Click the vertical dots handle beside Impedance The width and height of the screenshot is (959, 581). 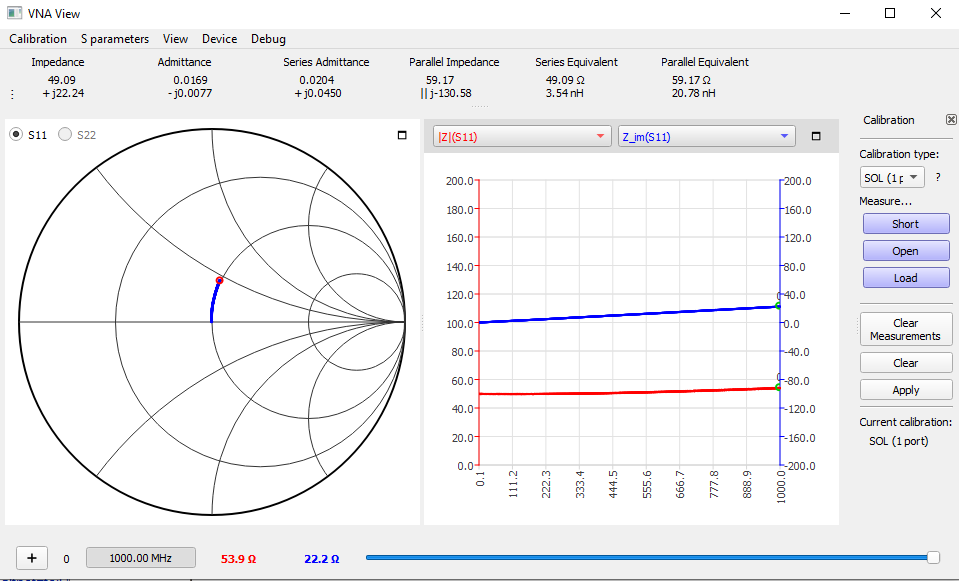(13, 94)
